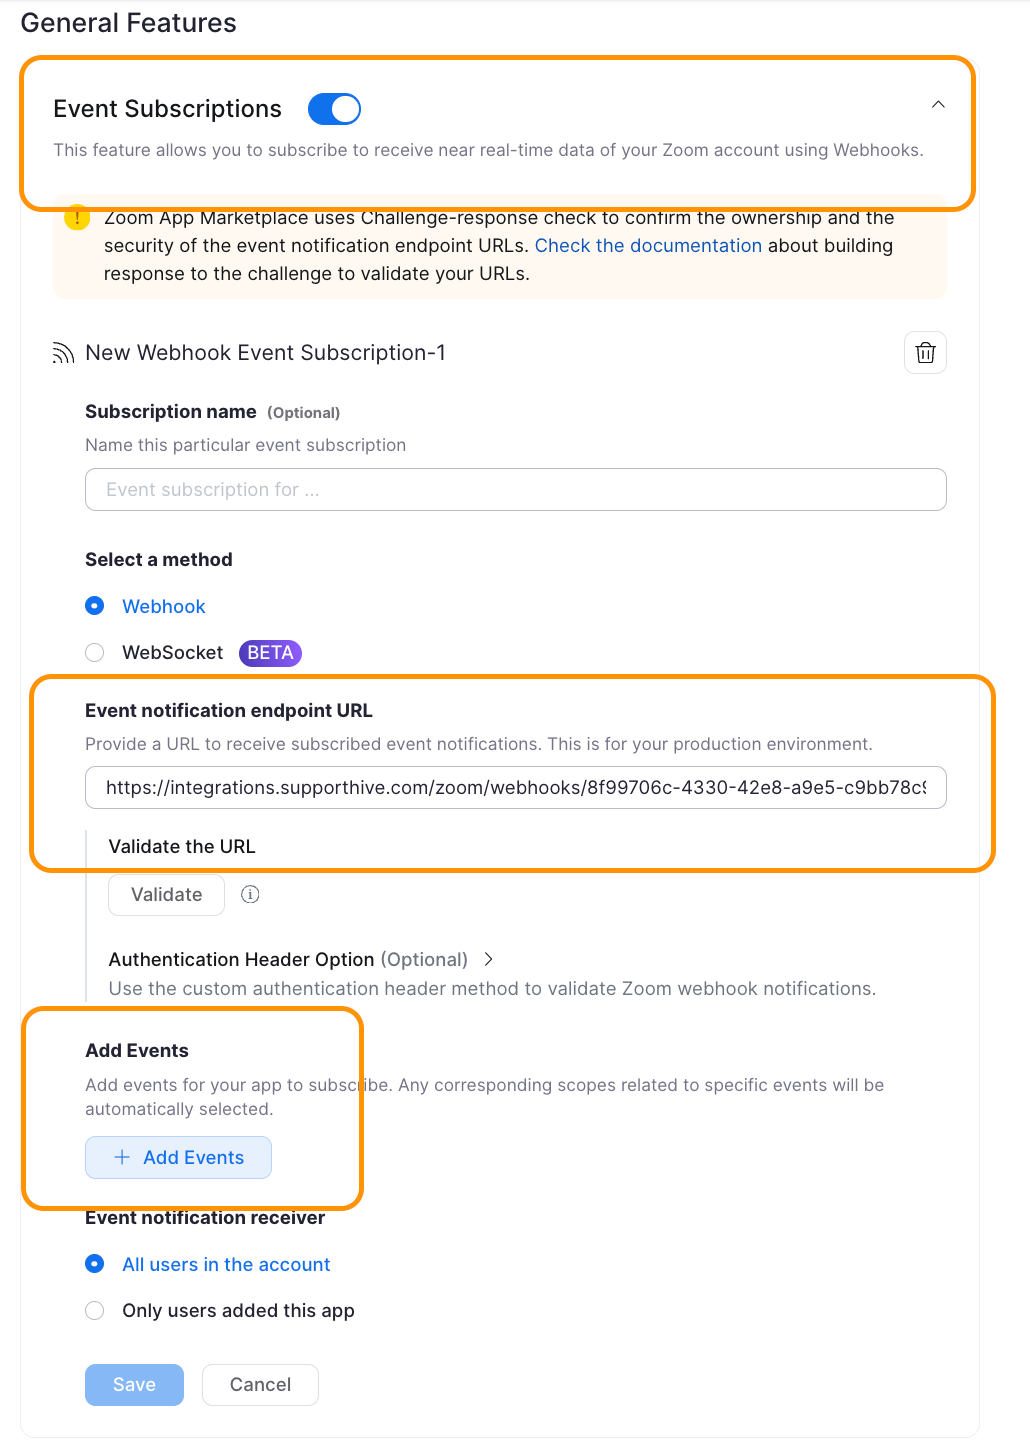Click the webhook feed icon by subscription title
1030x1450 pixels.
click(x=63, y=353)
